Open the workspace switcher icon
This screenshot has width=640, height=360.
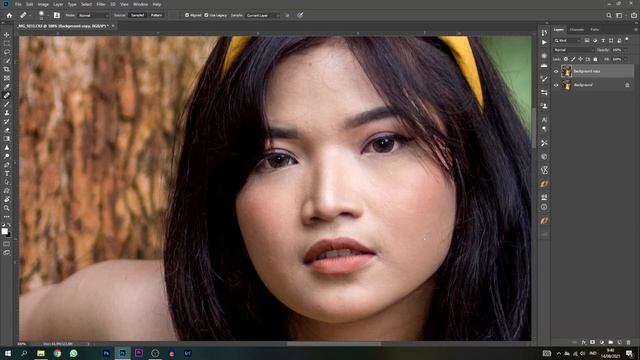pos(619,15)
